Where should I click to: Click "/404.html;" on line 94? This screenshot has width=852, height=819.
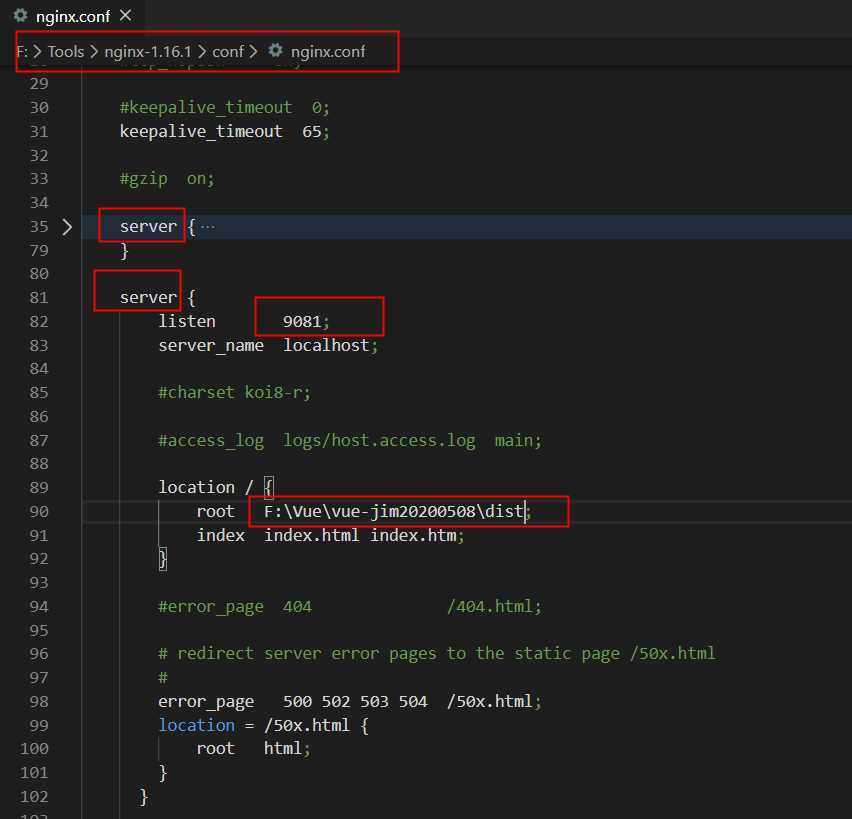pyautogui.click(x=494, y=607)
